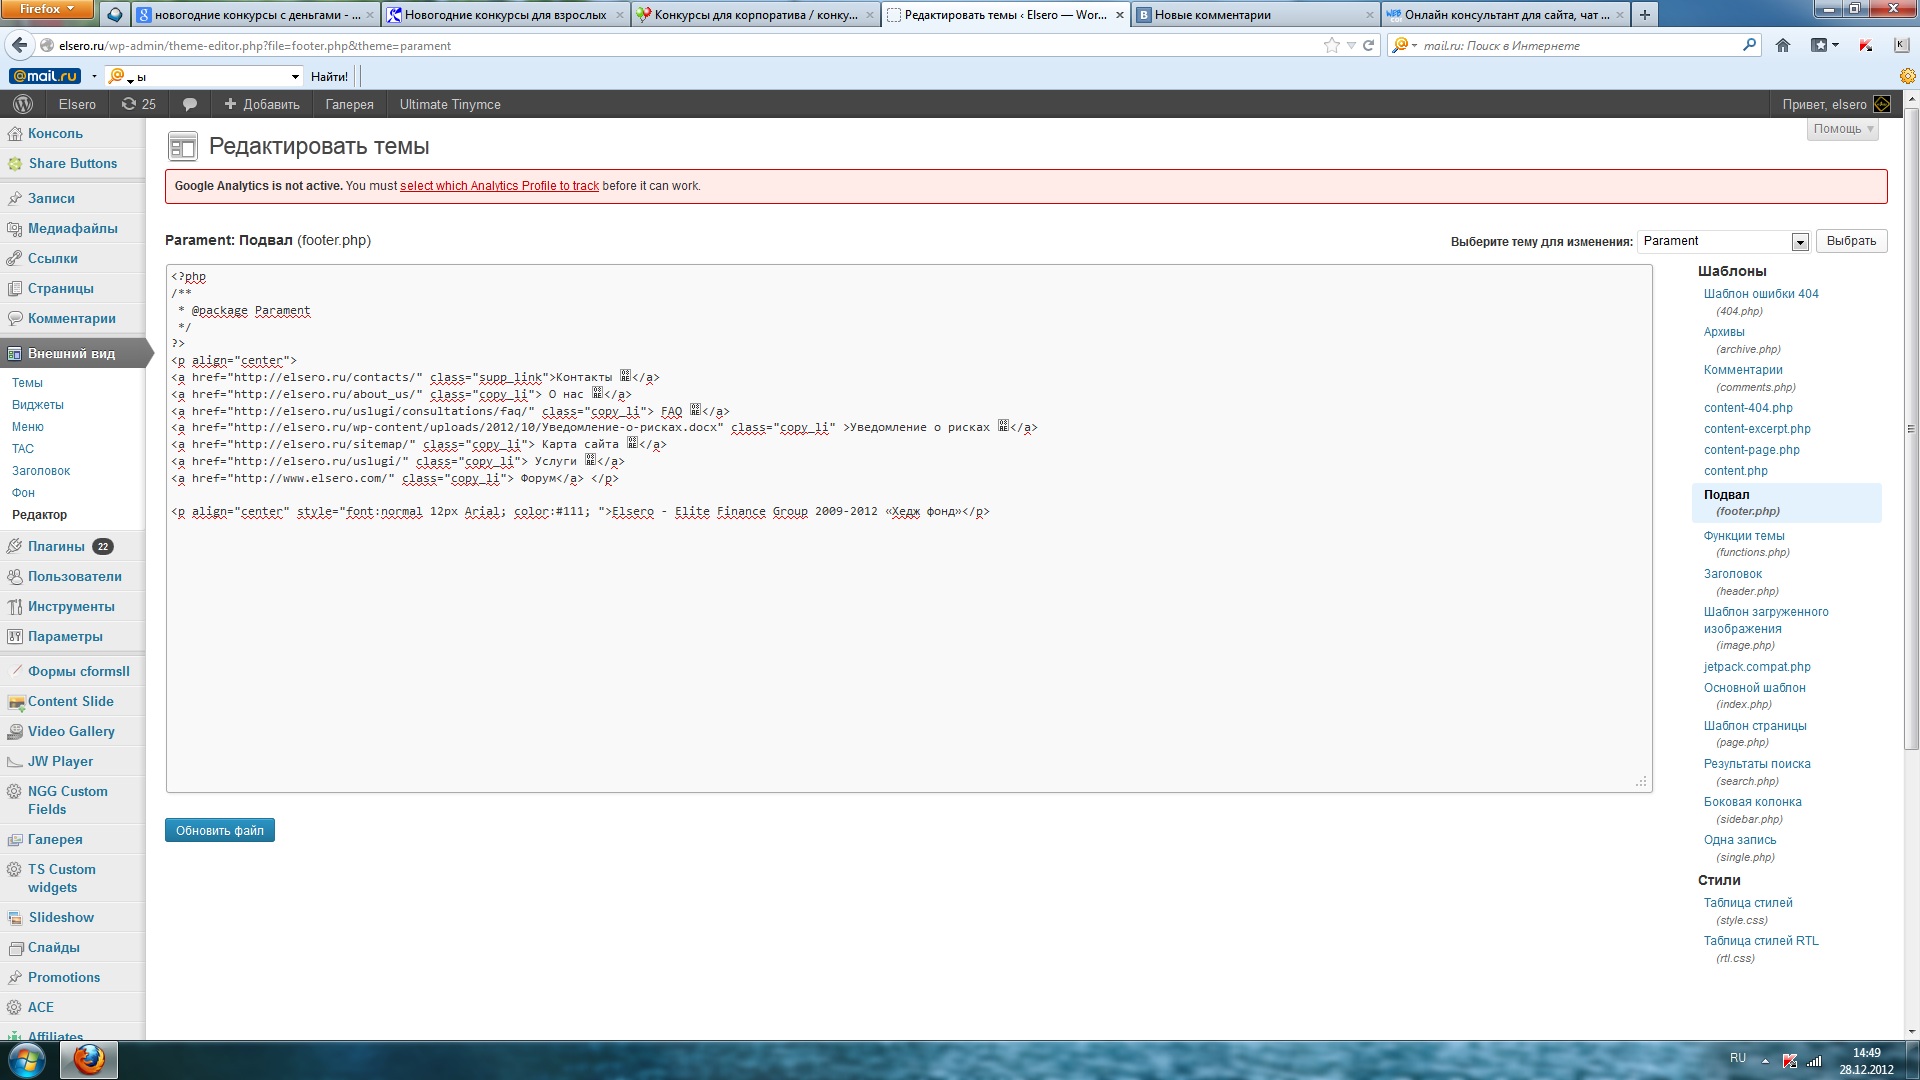Click the Firefox icon in taskbar
Screen dimensions: 1920x1080
pyautogui.click(x=89, y=1059)
